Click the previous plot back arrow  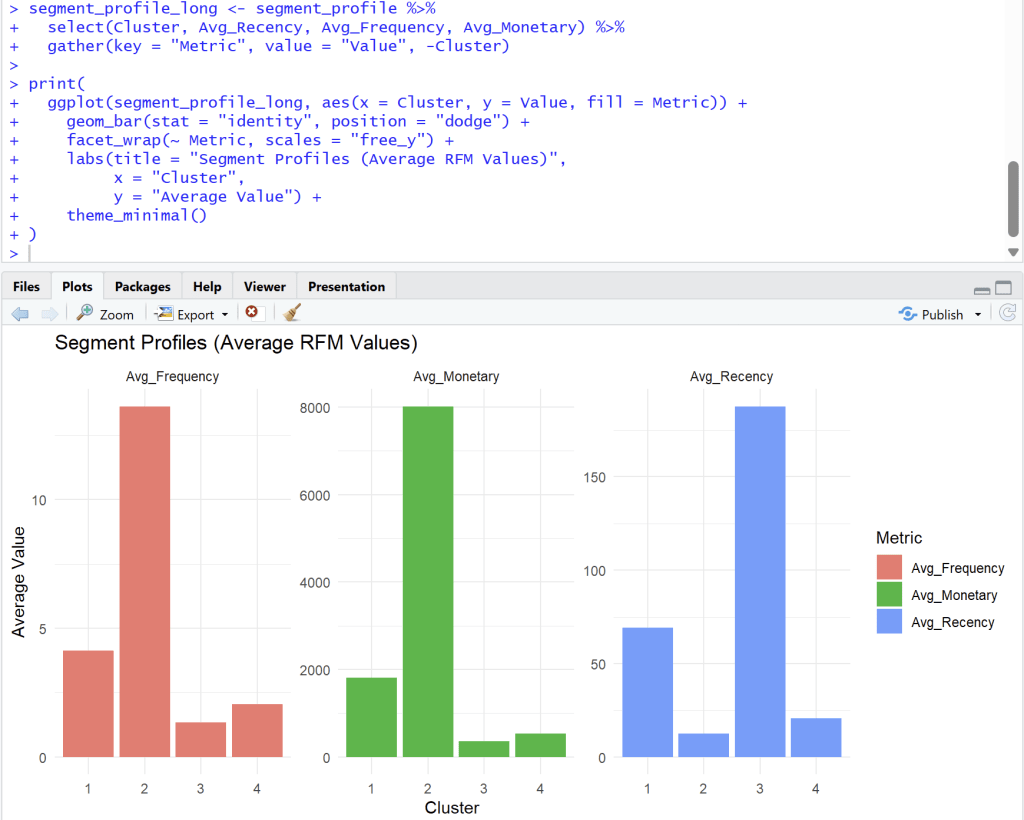(20, 314)
